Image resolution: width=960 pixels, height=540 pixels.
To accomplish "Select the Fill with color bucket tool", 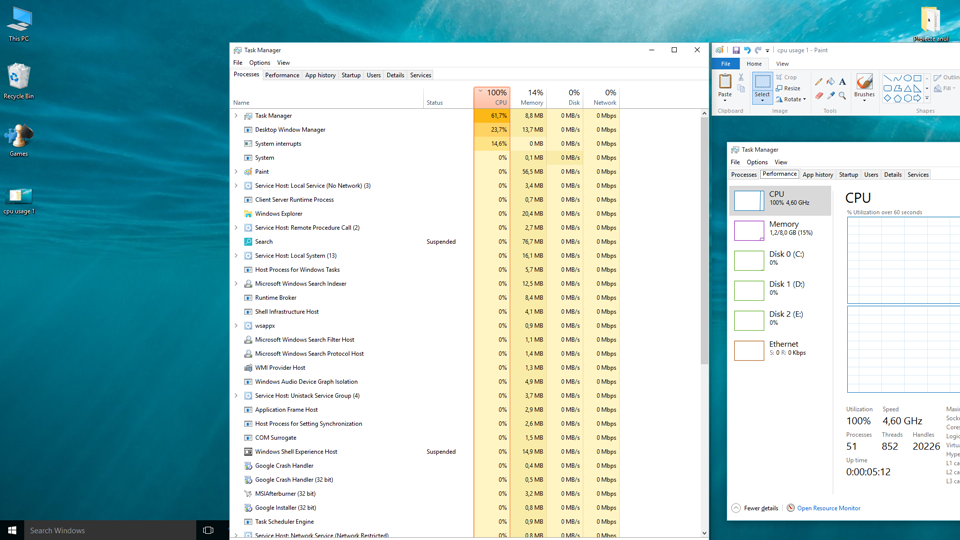I will pyautogui.click(x=831, y=81).
